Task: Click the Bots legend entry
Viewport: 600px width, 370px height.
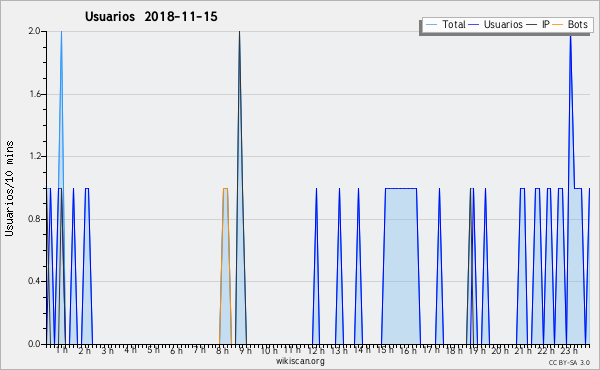Action: coord(570,24)
